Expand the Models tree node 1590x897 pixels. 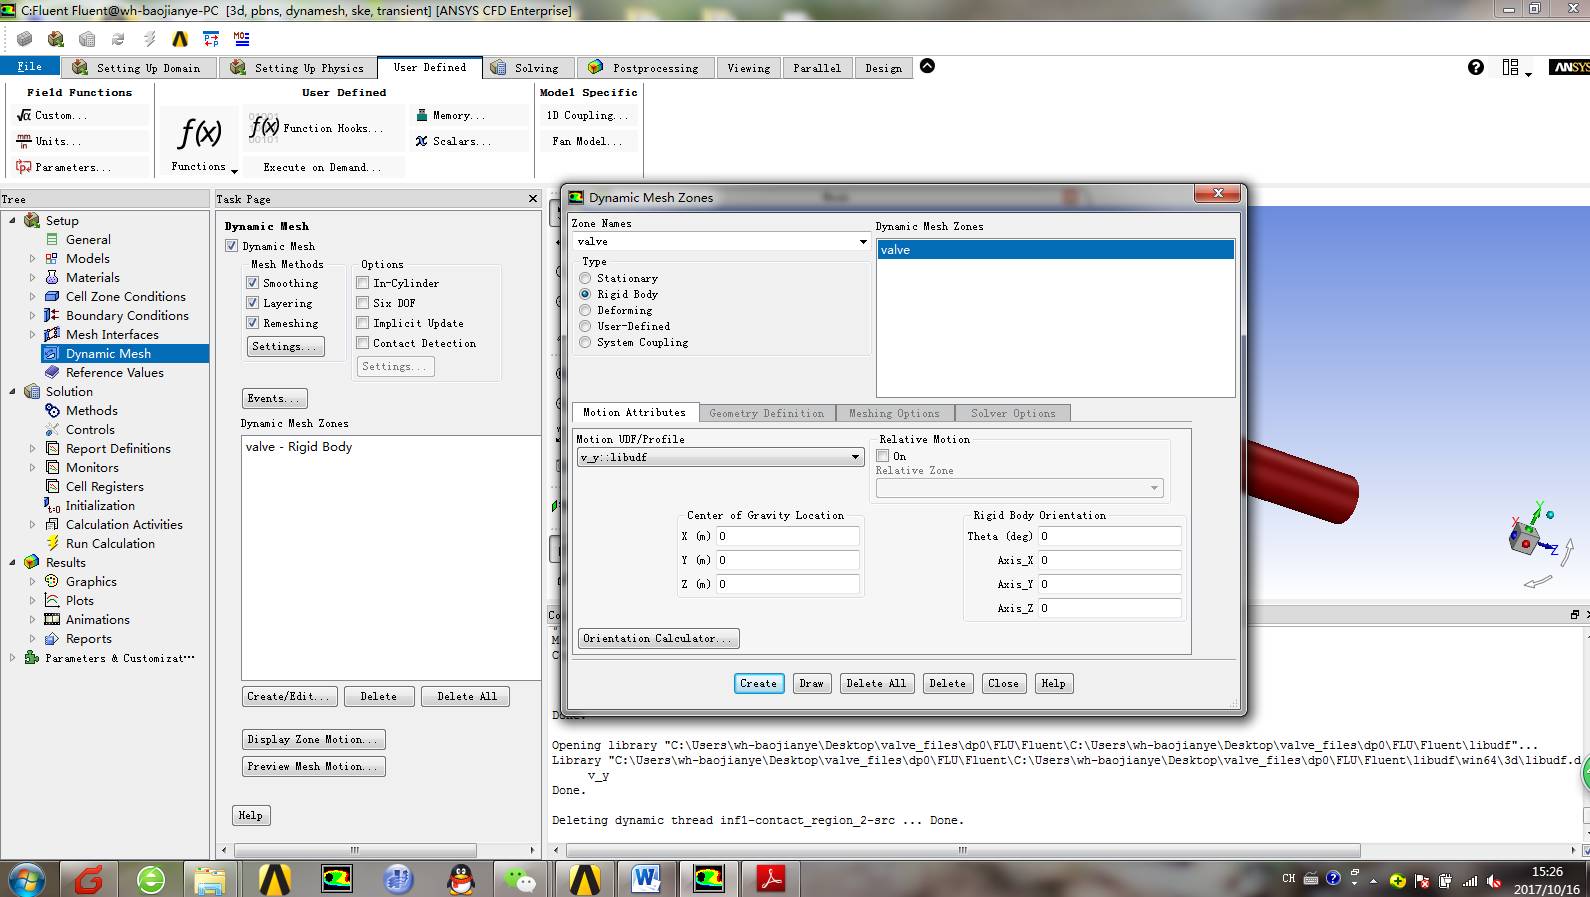[x=32, y=259]
